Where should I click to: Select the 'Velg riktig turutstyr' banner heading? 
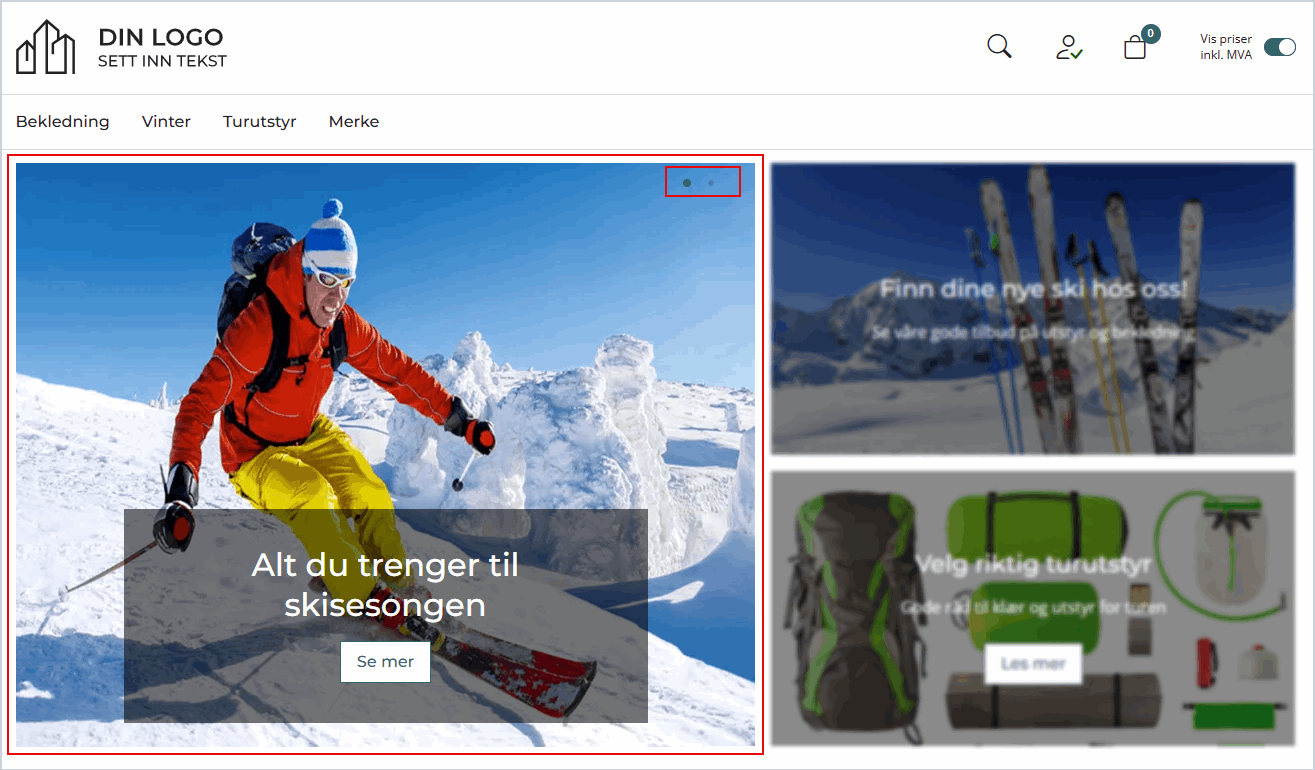tap(1033, 564)
